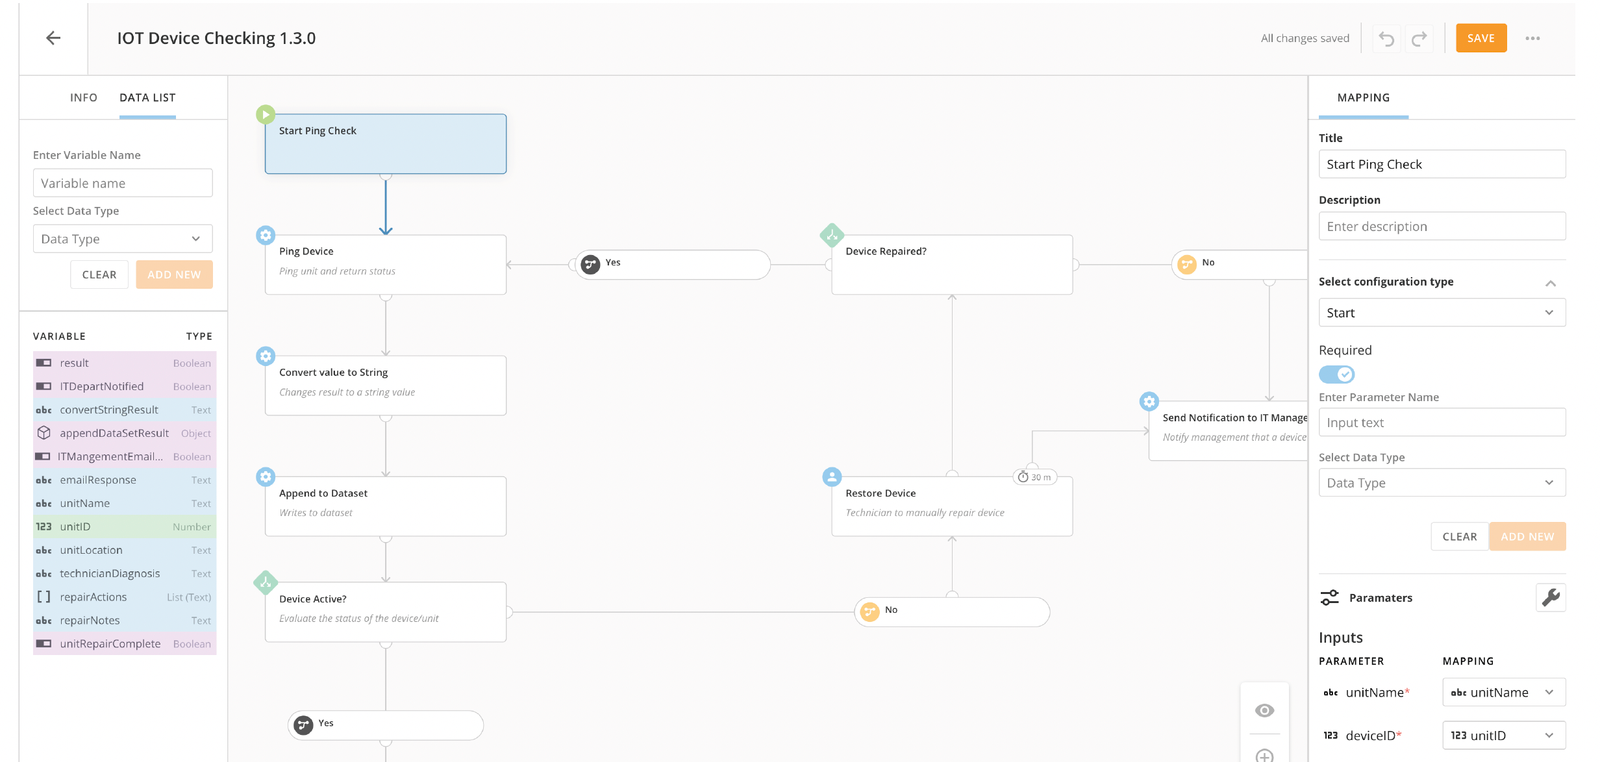Screen dimensions: 1600x762
Task: Select the ITMangementEmail variable row
Action: tap(125, 457)
